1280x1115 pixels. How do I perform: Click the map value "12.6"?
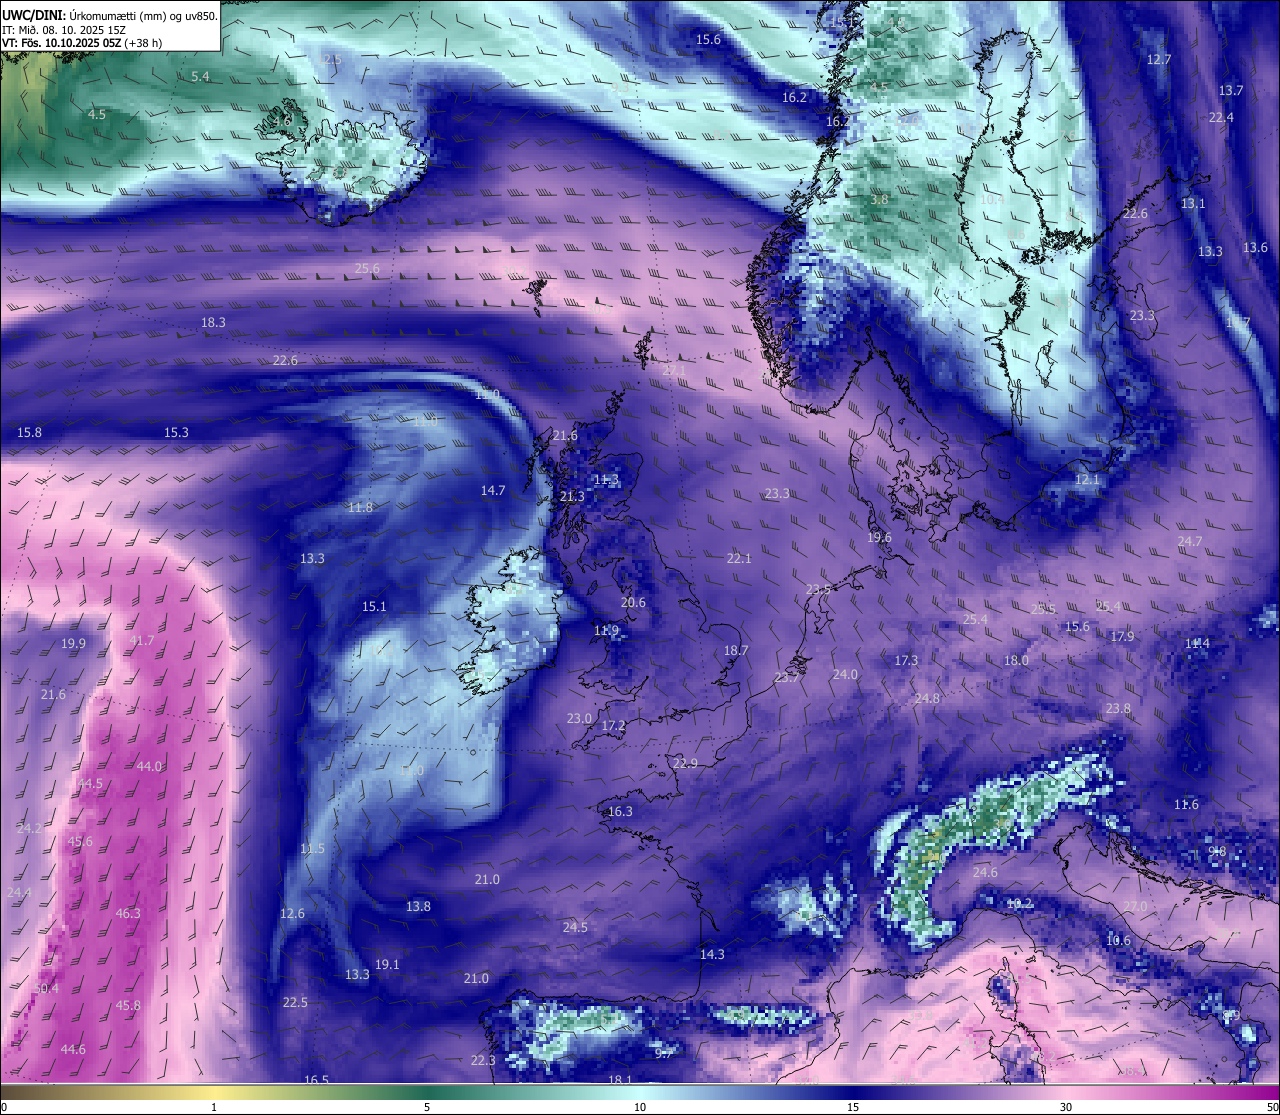292,914
